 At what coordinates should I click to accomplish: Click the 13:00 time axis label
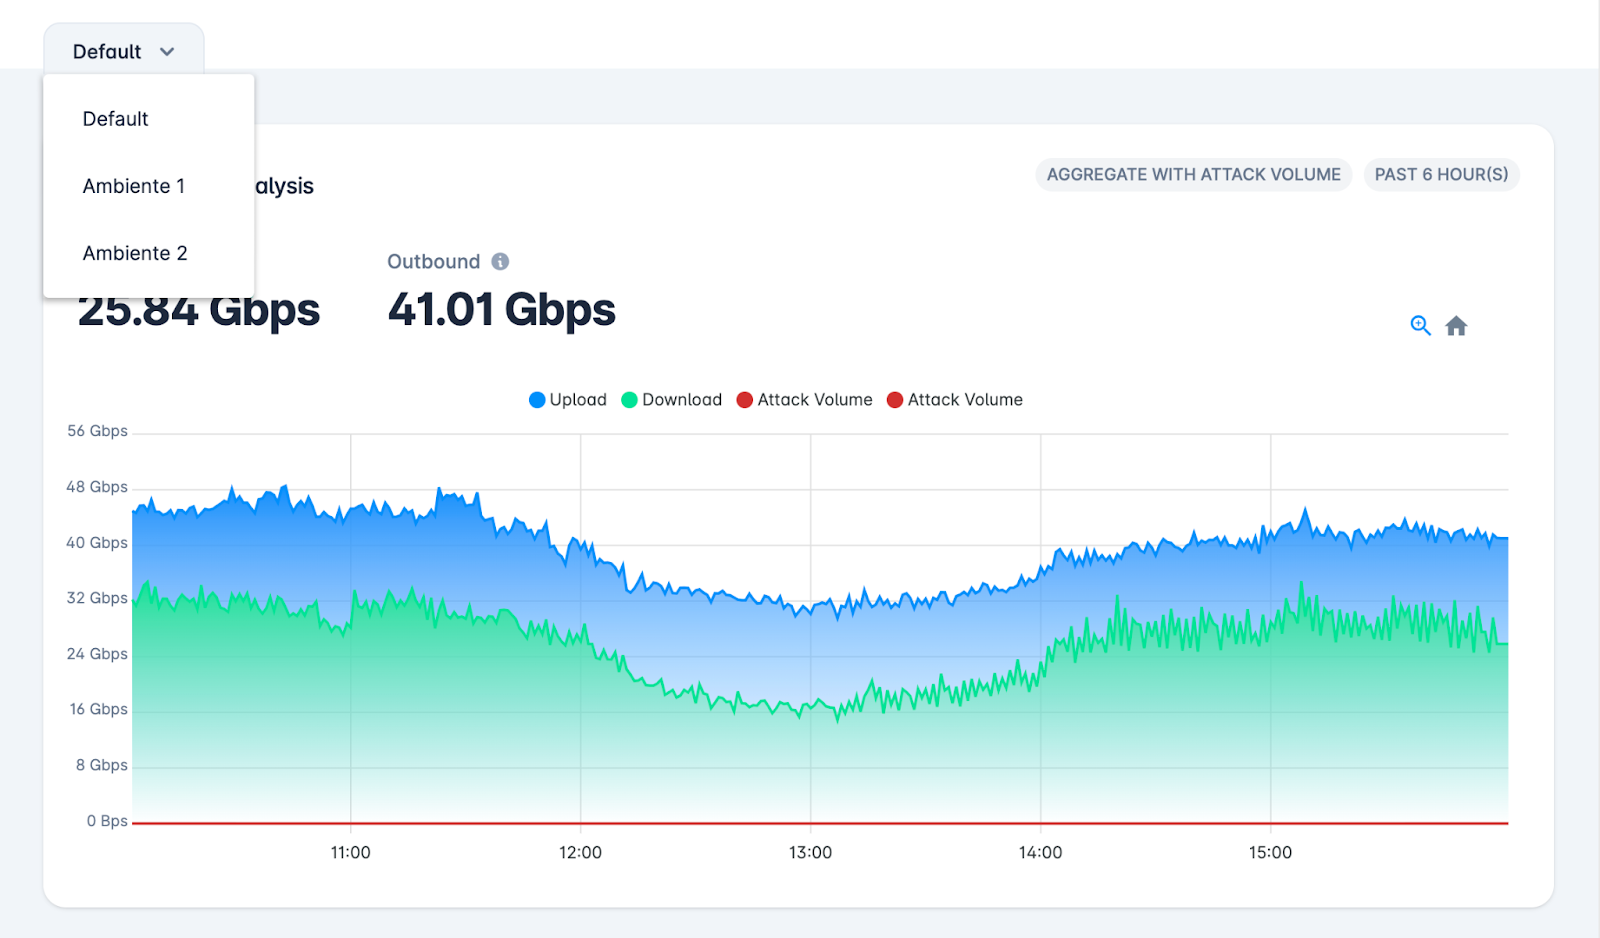(810, 853)
